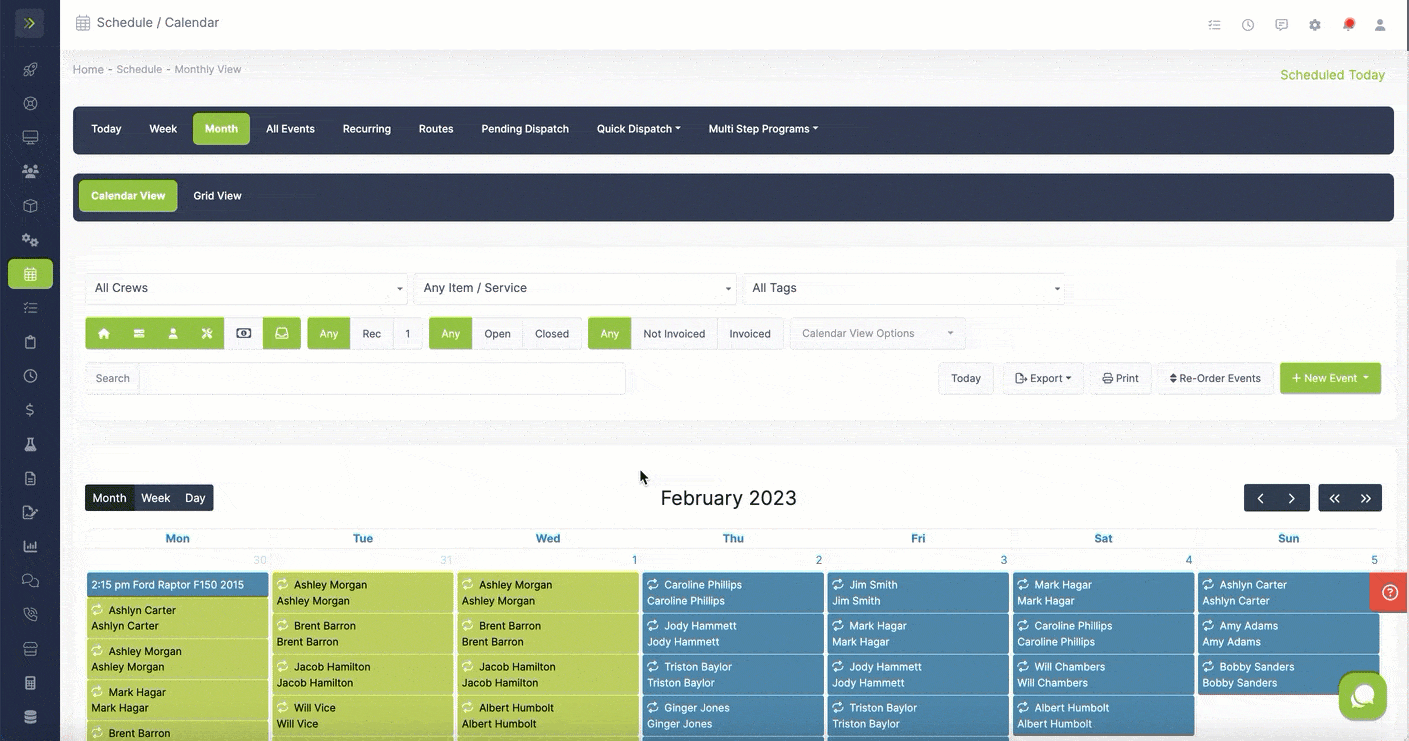Click the Re-Order Events button
This screenshot has height=741, width=1409.
(1215, 378)
